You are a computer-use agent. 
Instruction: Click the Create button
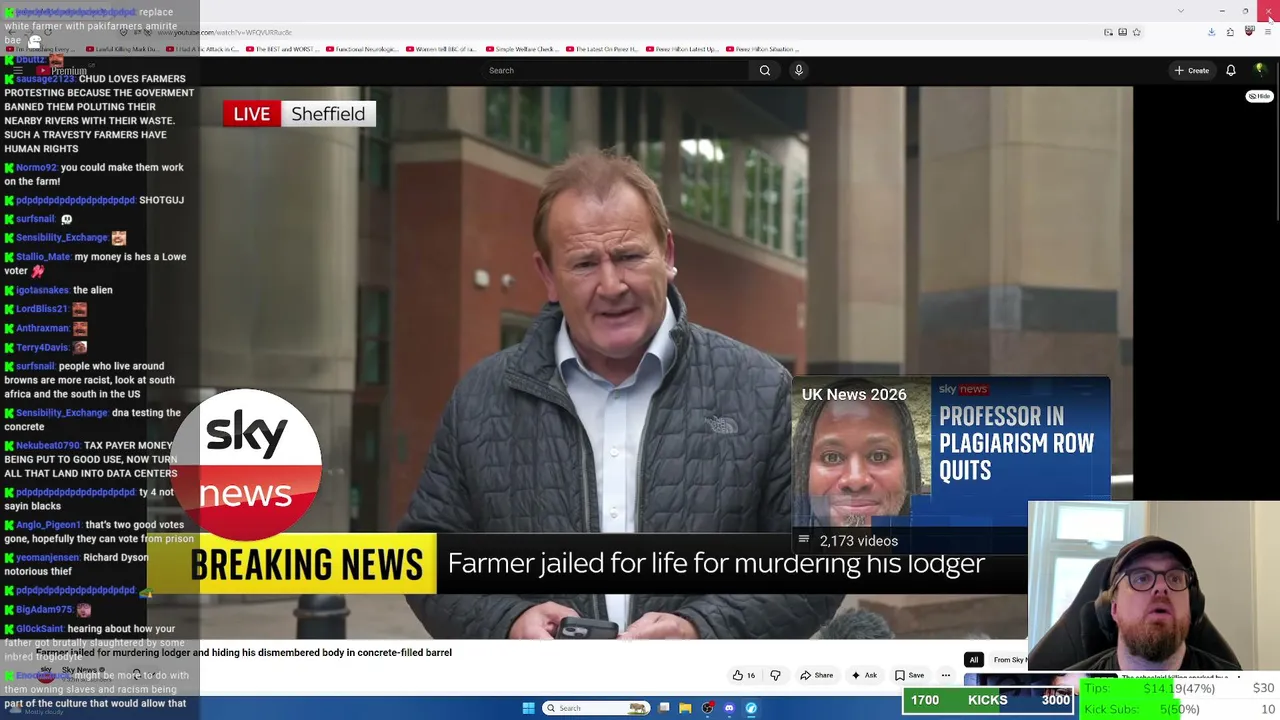[1192, 70]
